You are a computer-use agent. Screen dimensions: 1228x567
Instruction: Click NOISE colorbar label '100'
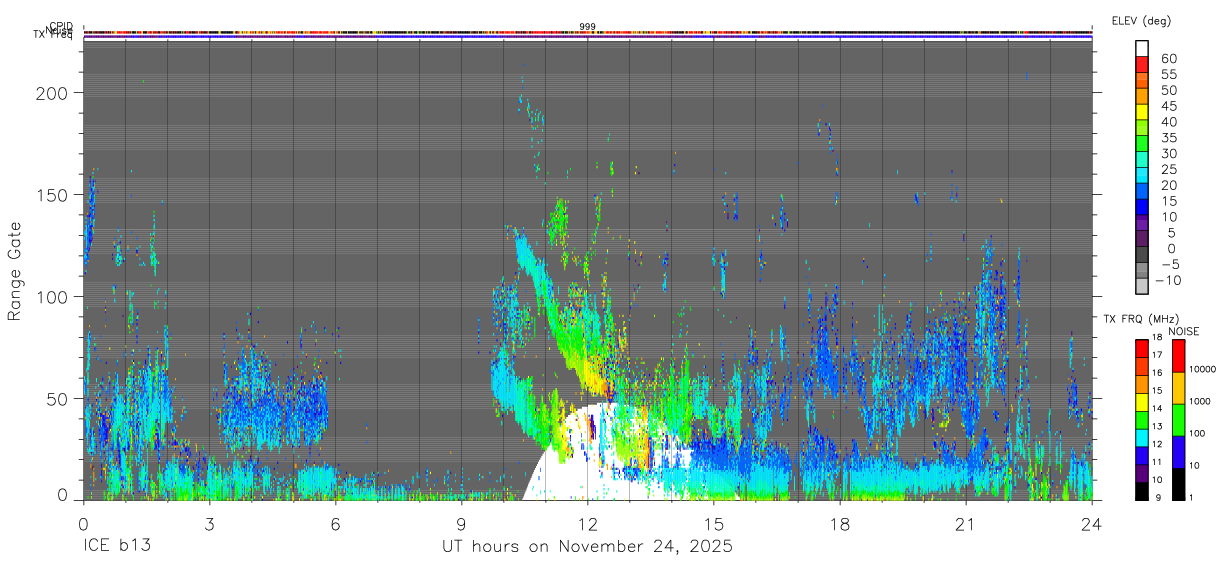click(x=1198, y=433)
